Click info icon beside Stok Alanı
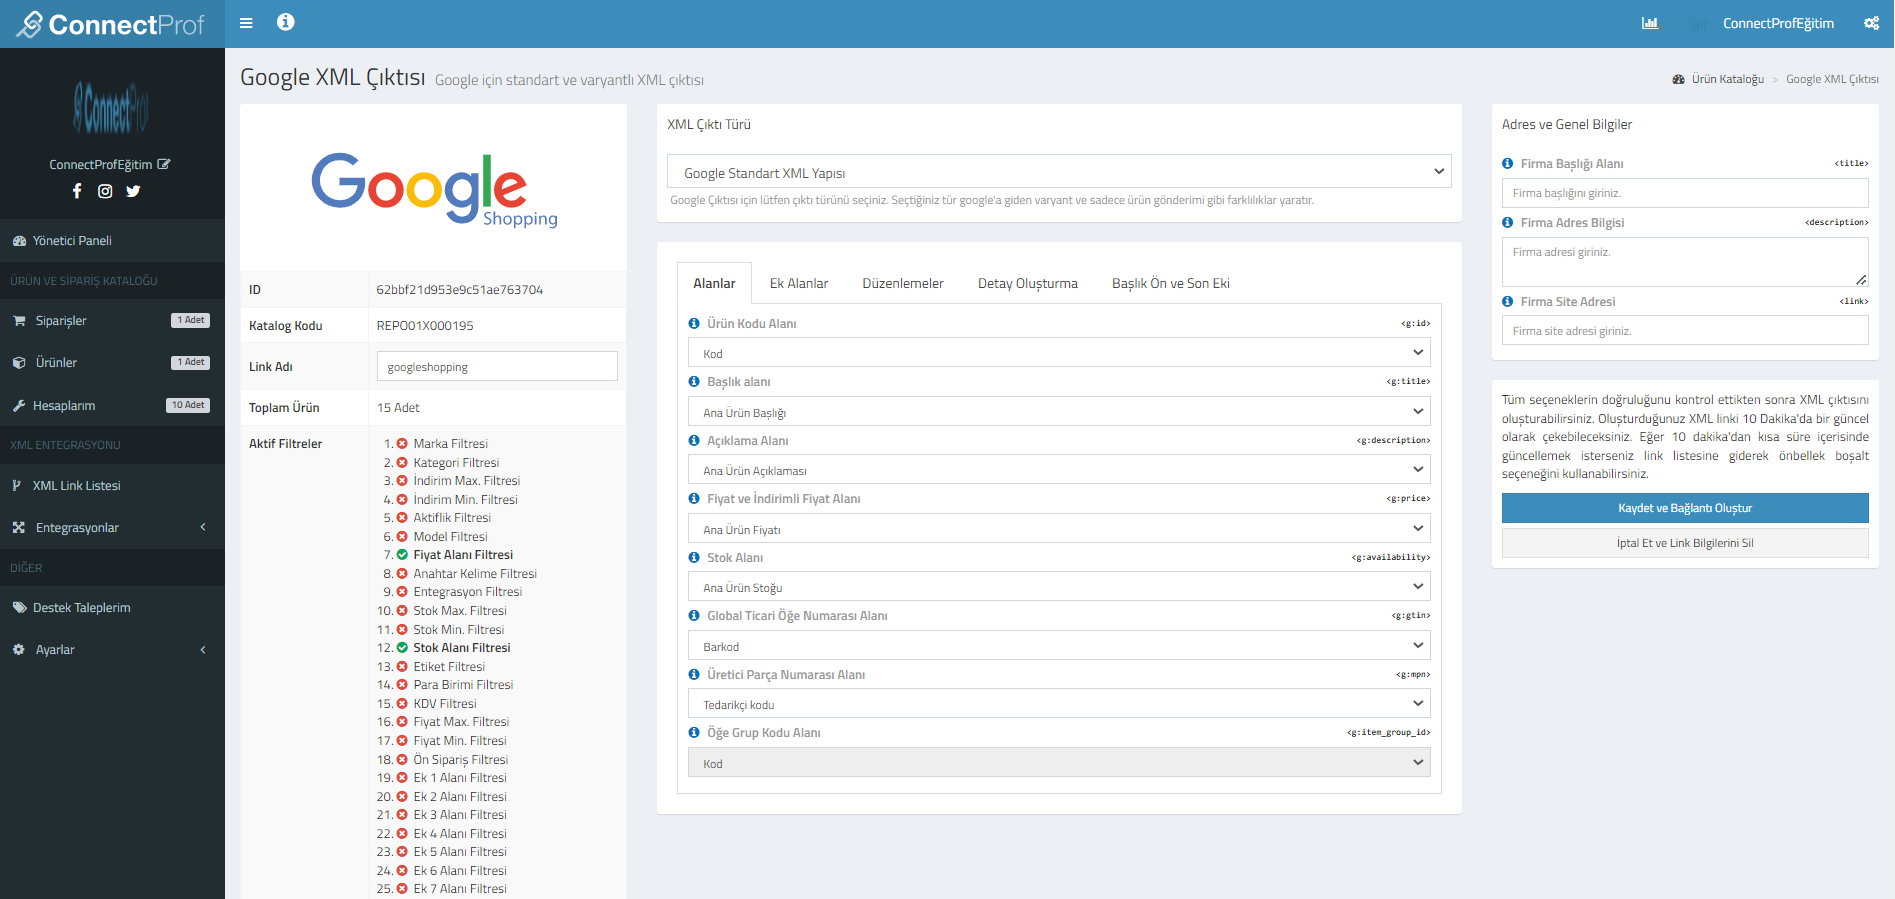This screenshot has height=899, width=1895. (x=694, y=557)
